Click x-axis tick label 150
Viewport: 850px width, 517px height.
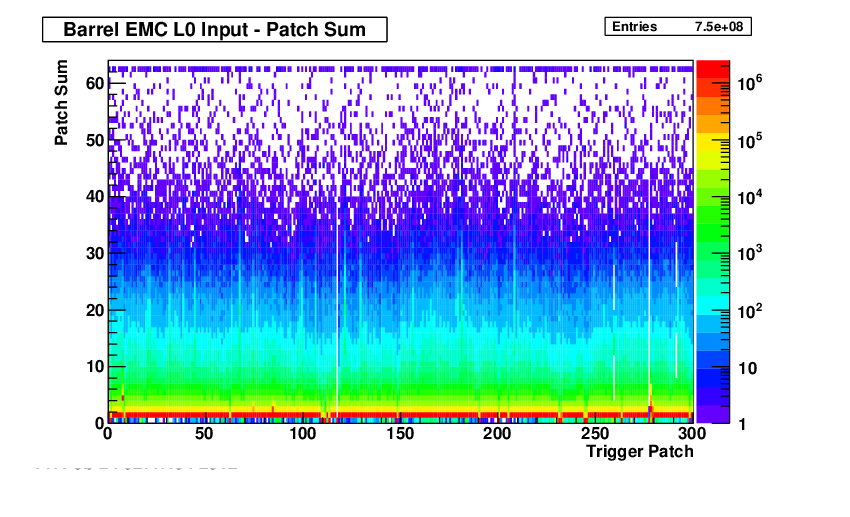pos(400,434)
